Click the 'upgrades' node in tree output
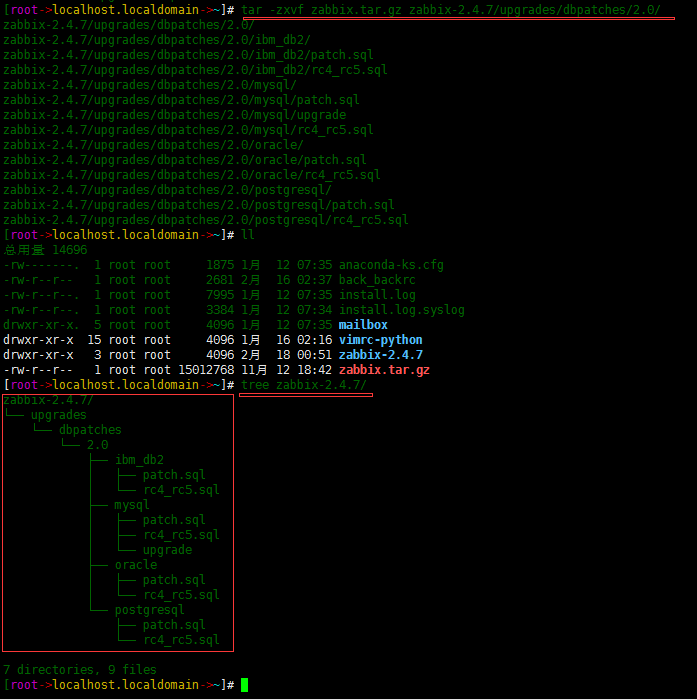The width and height of the screenshot is (697, 700). coord(58,415)
